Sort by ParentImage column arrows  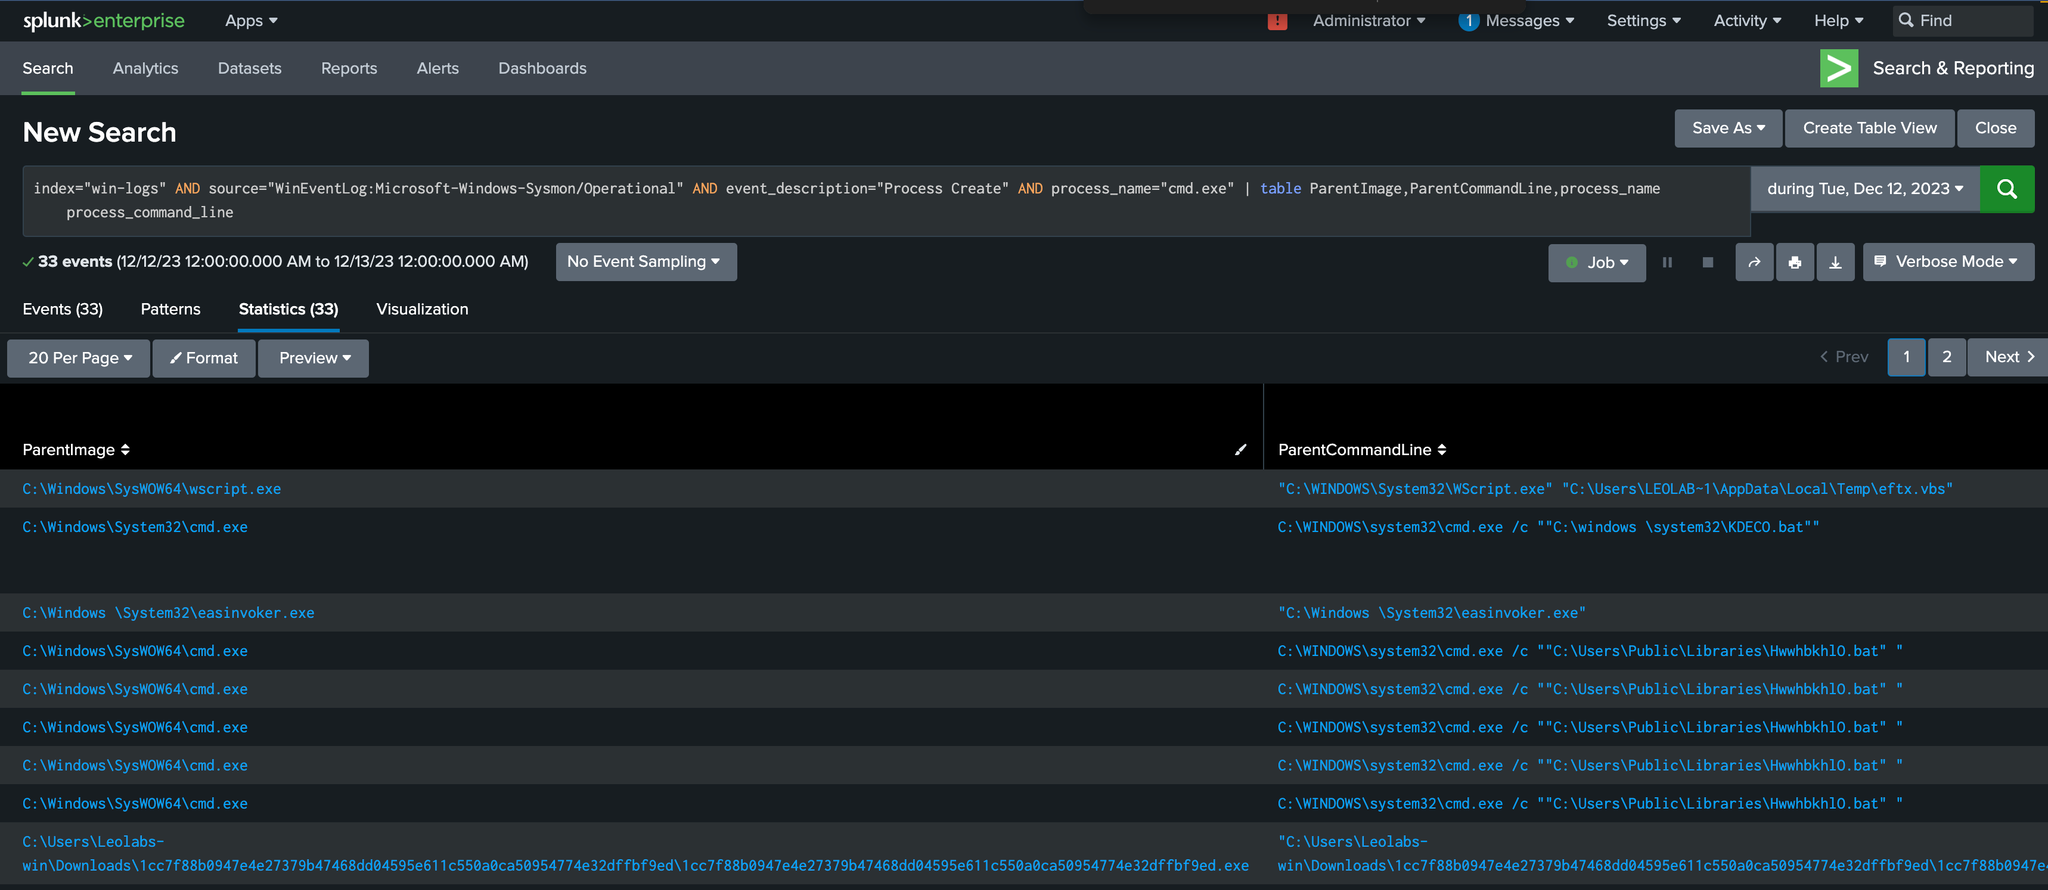tap(125, 450)
